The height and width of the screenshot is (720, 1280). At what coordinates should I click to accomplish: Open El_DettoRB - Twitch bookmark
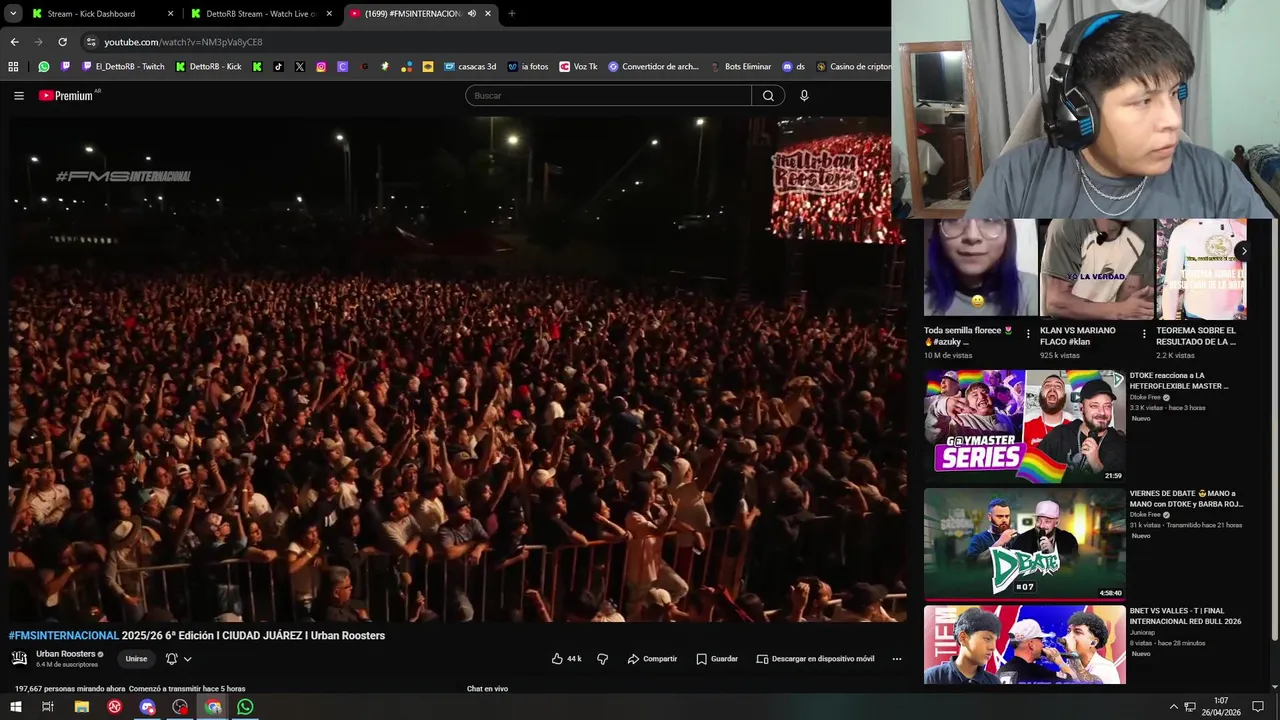[x=123, y=67]
